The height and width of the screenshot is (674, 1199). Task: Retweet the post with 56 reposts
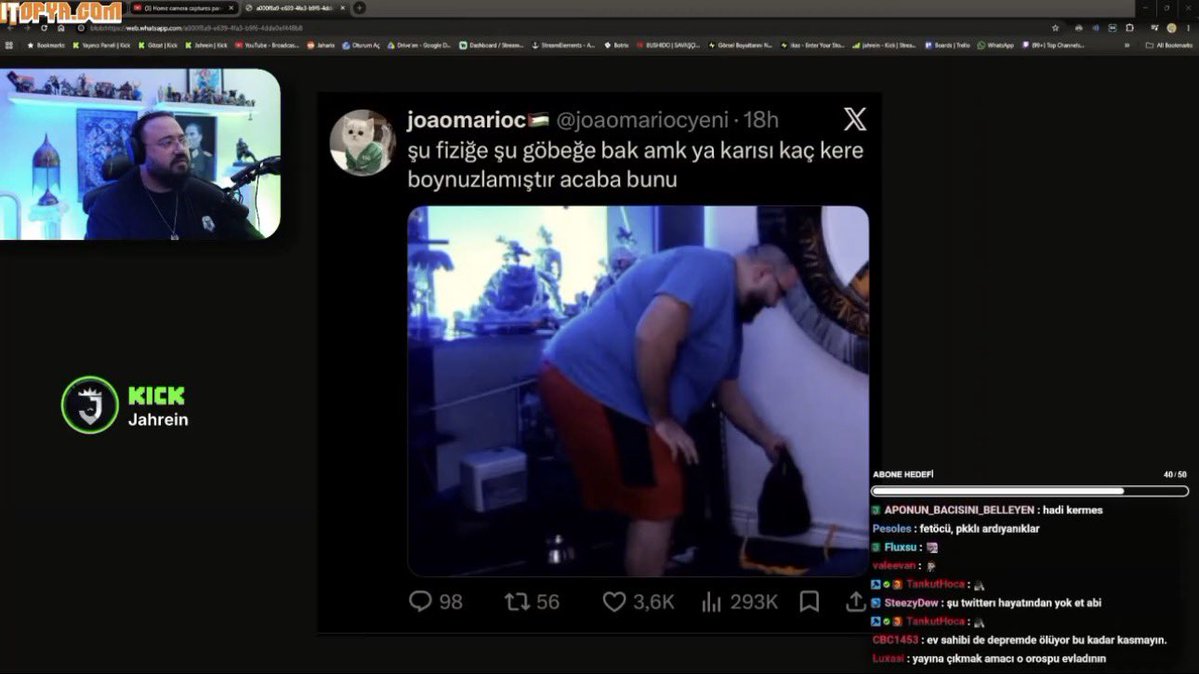pyautogui.click(x=532, y=601)
